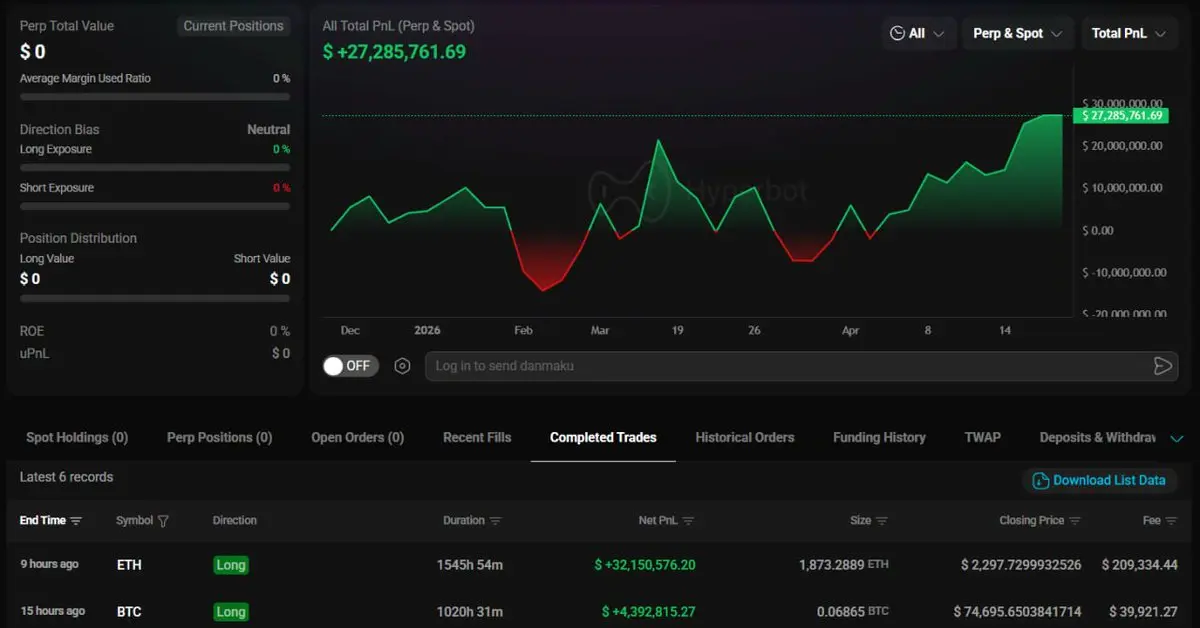Click the Current Positions button
This screenshot has width=1200, height=628.
pos(234,26)
